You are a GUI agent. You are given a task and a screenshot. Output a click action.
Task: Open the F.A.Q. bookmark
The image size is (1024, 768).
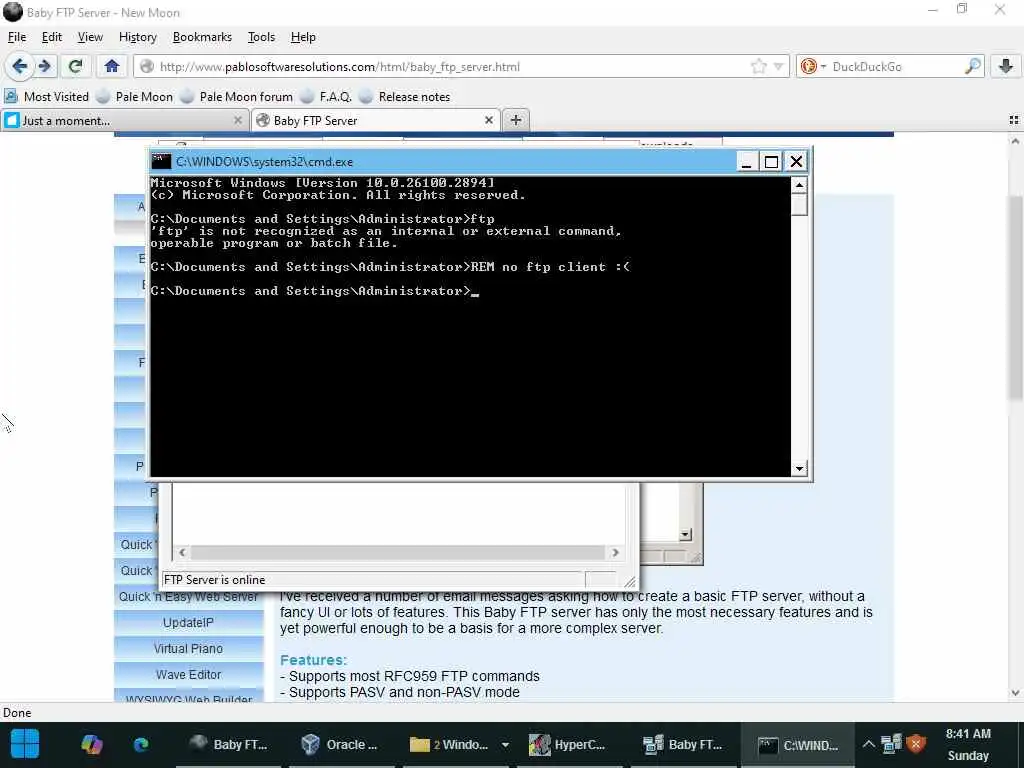(327, 97)
